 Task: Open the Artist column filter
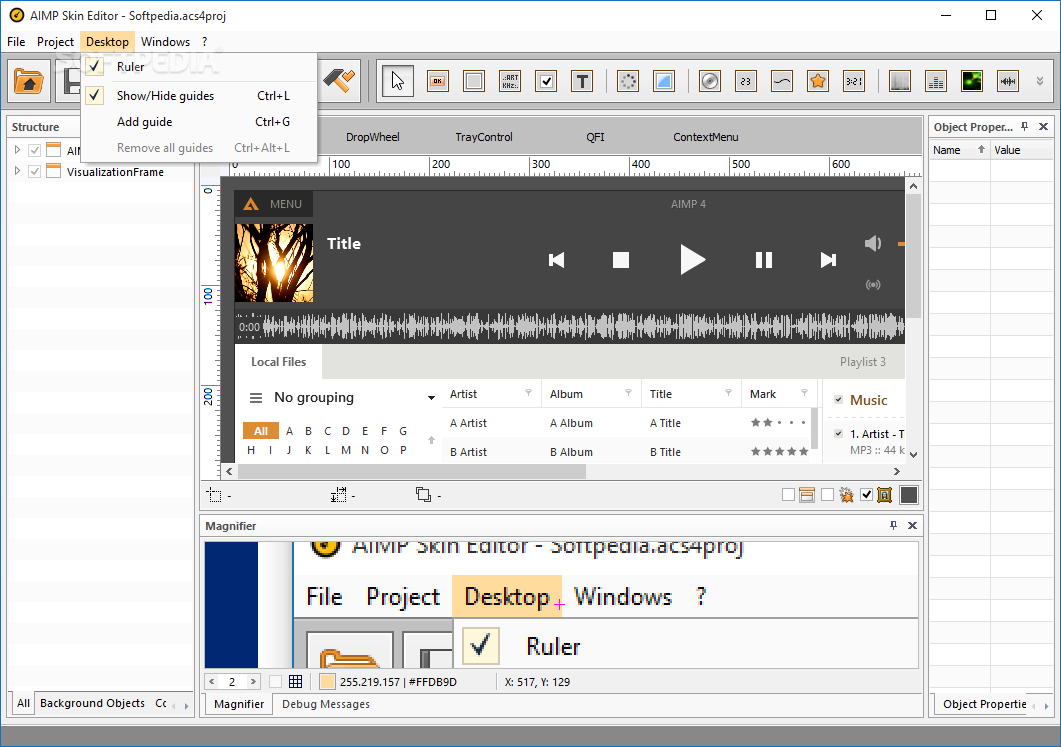pos(528,393)
